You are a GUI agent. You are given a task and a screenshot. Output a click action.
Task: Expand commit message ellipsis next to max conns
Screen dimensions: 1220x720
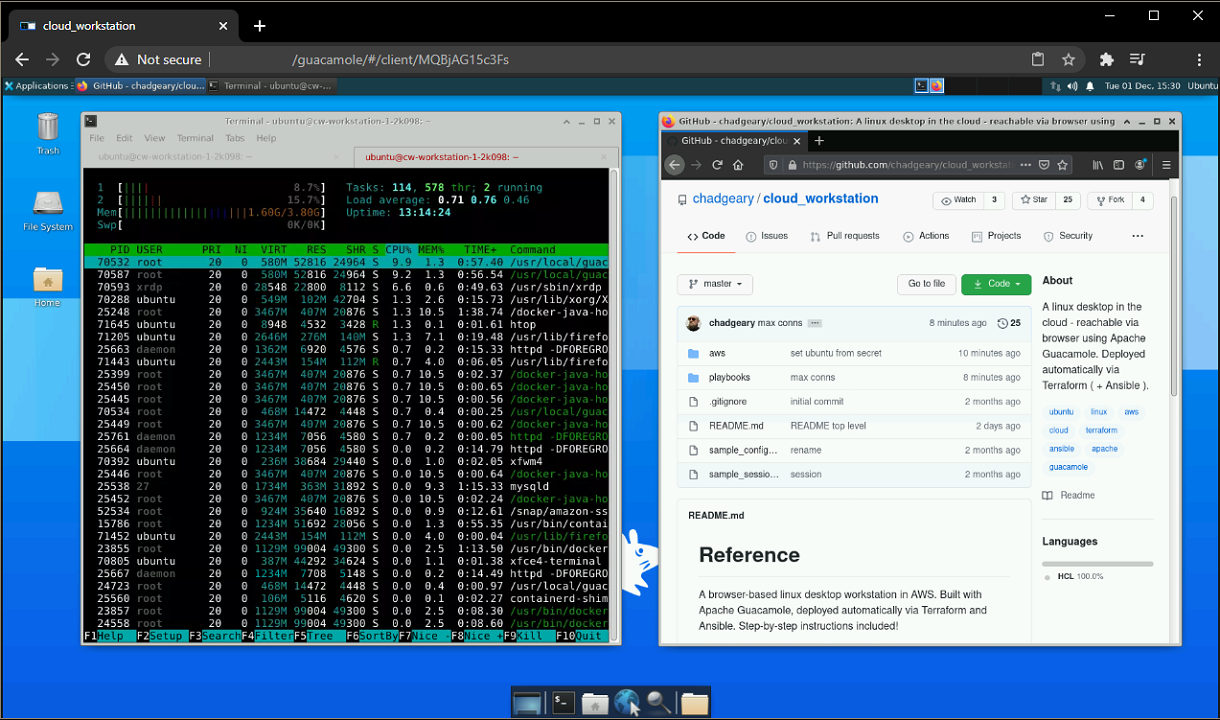[x=814, y=323]
